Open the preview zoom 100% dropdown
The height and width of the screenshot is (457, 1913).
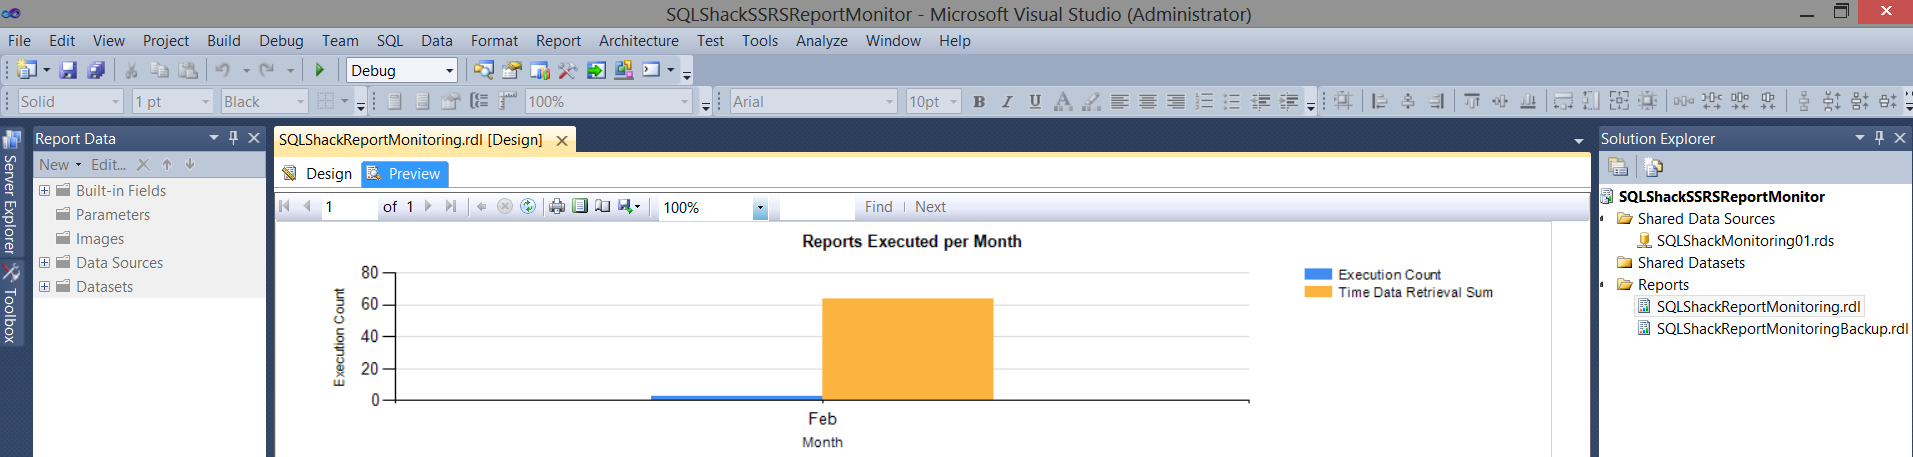(760, 208)
